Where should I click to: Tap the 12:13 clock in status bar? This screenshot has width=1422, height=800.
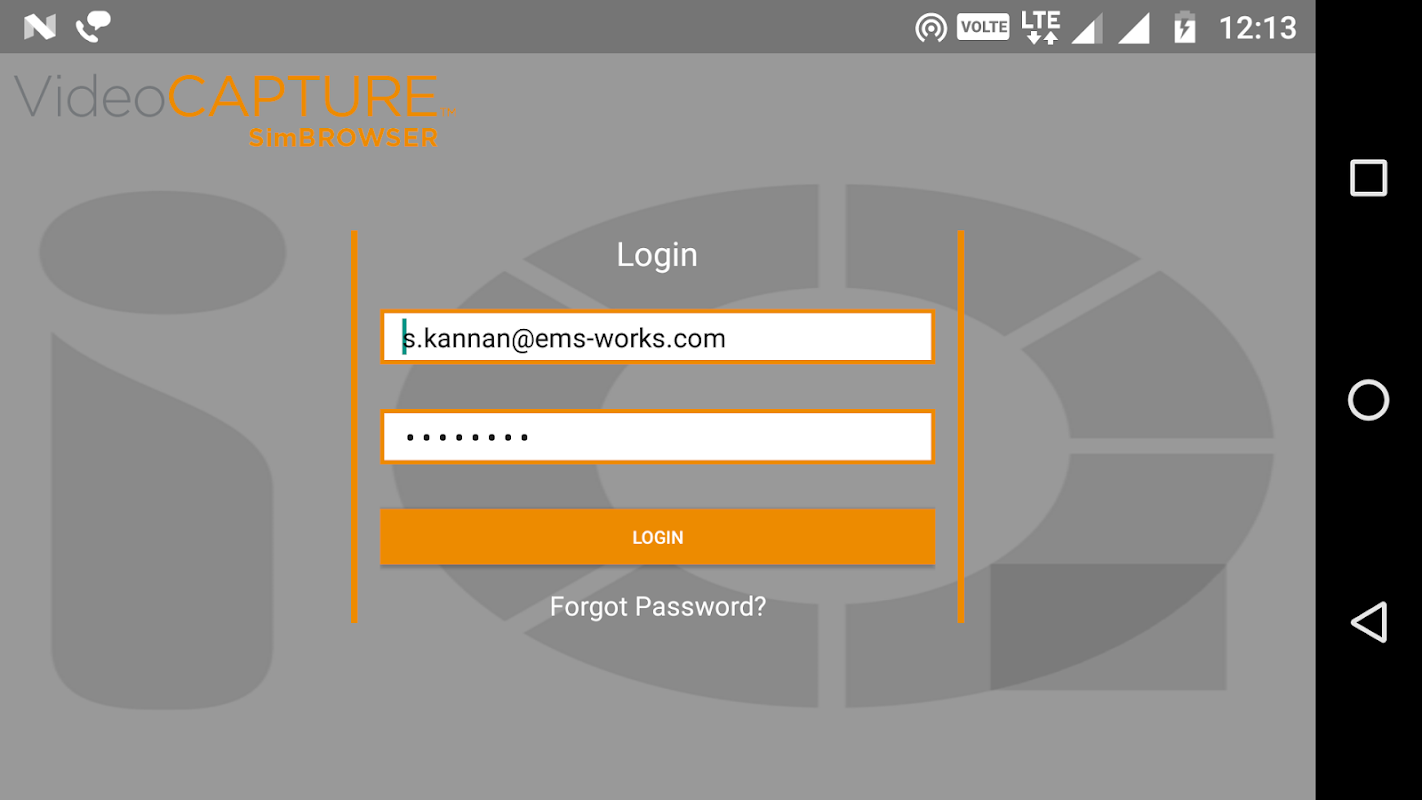coord(1257,28)
